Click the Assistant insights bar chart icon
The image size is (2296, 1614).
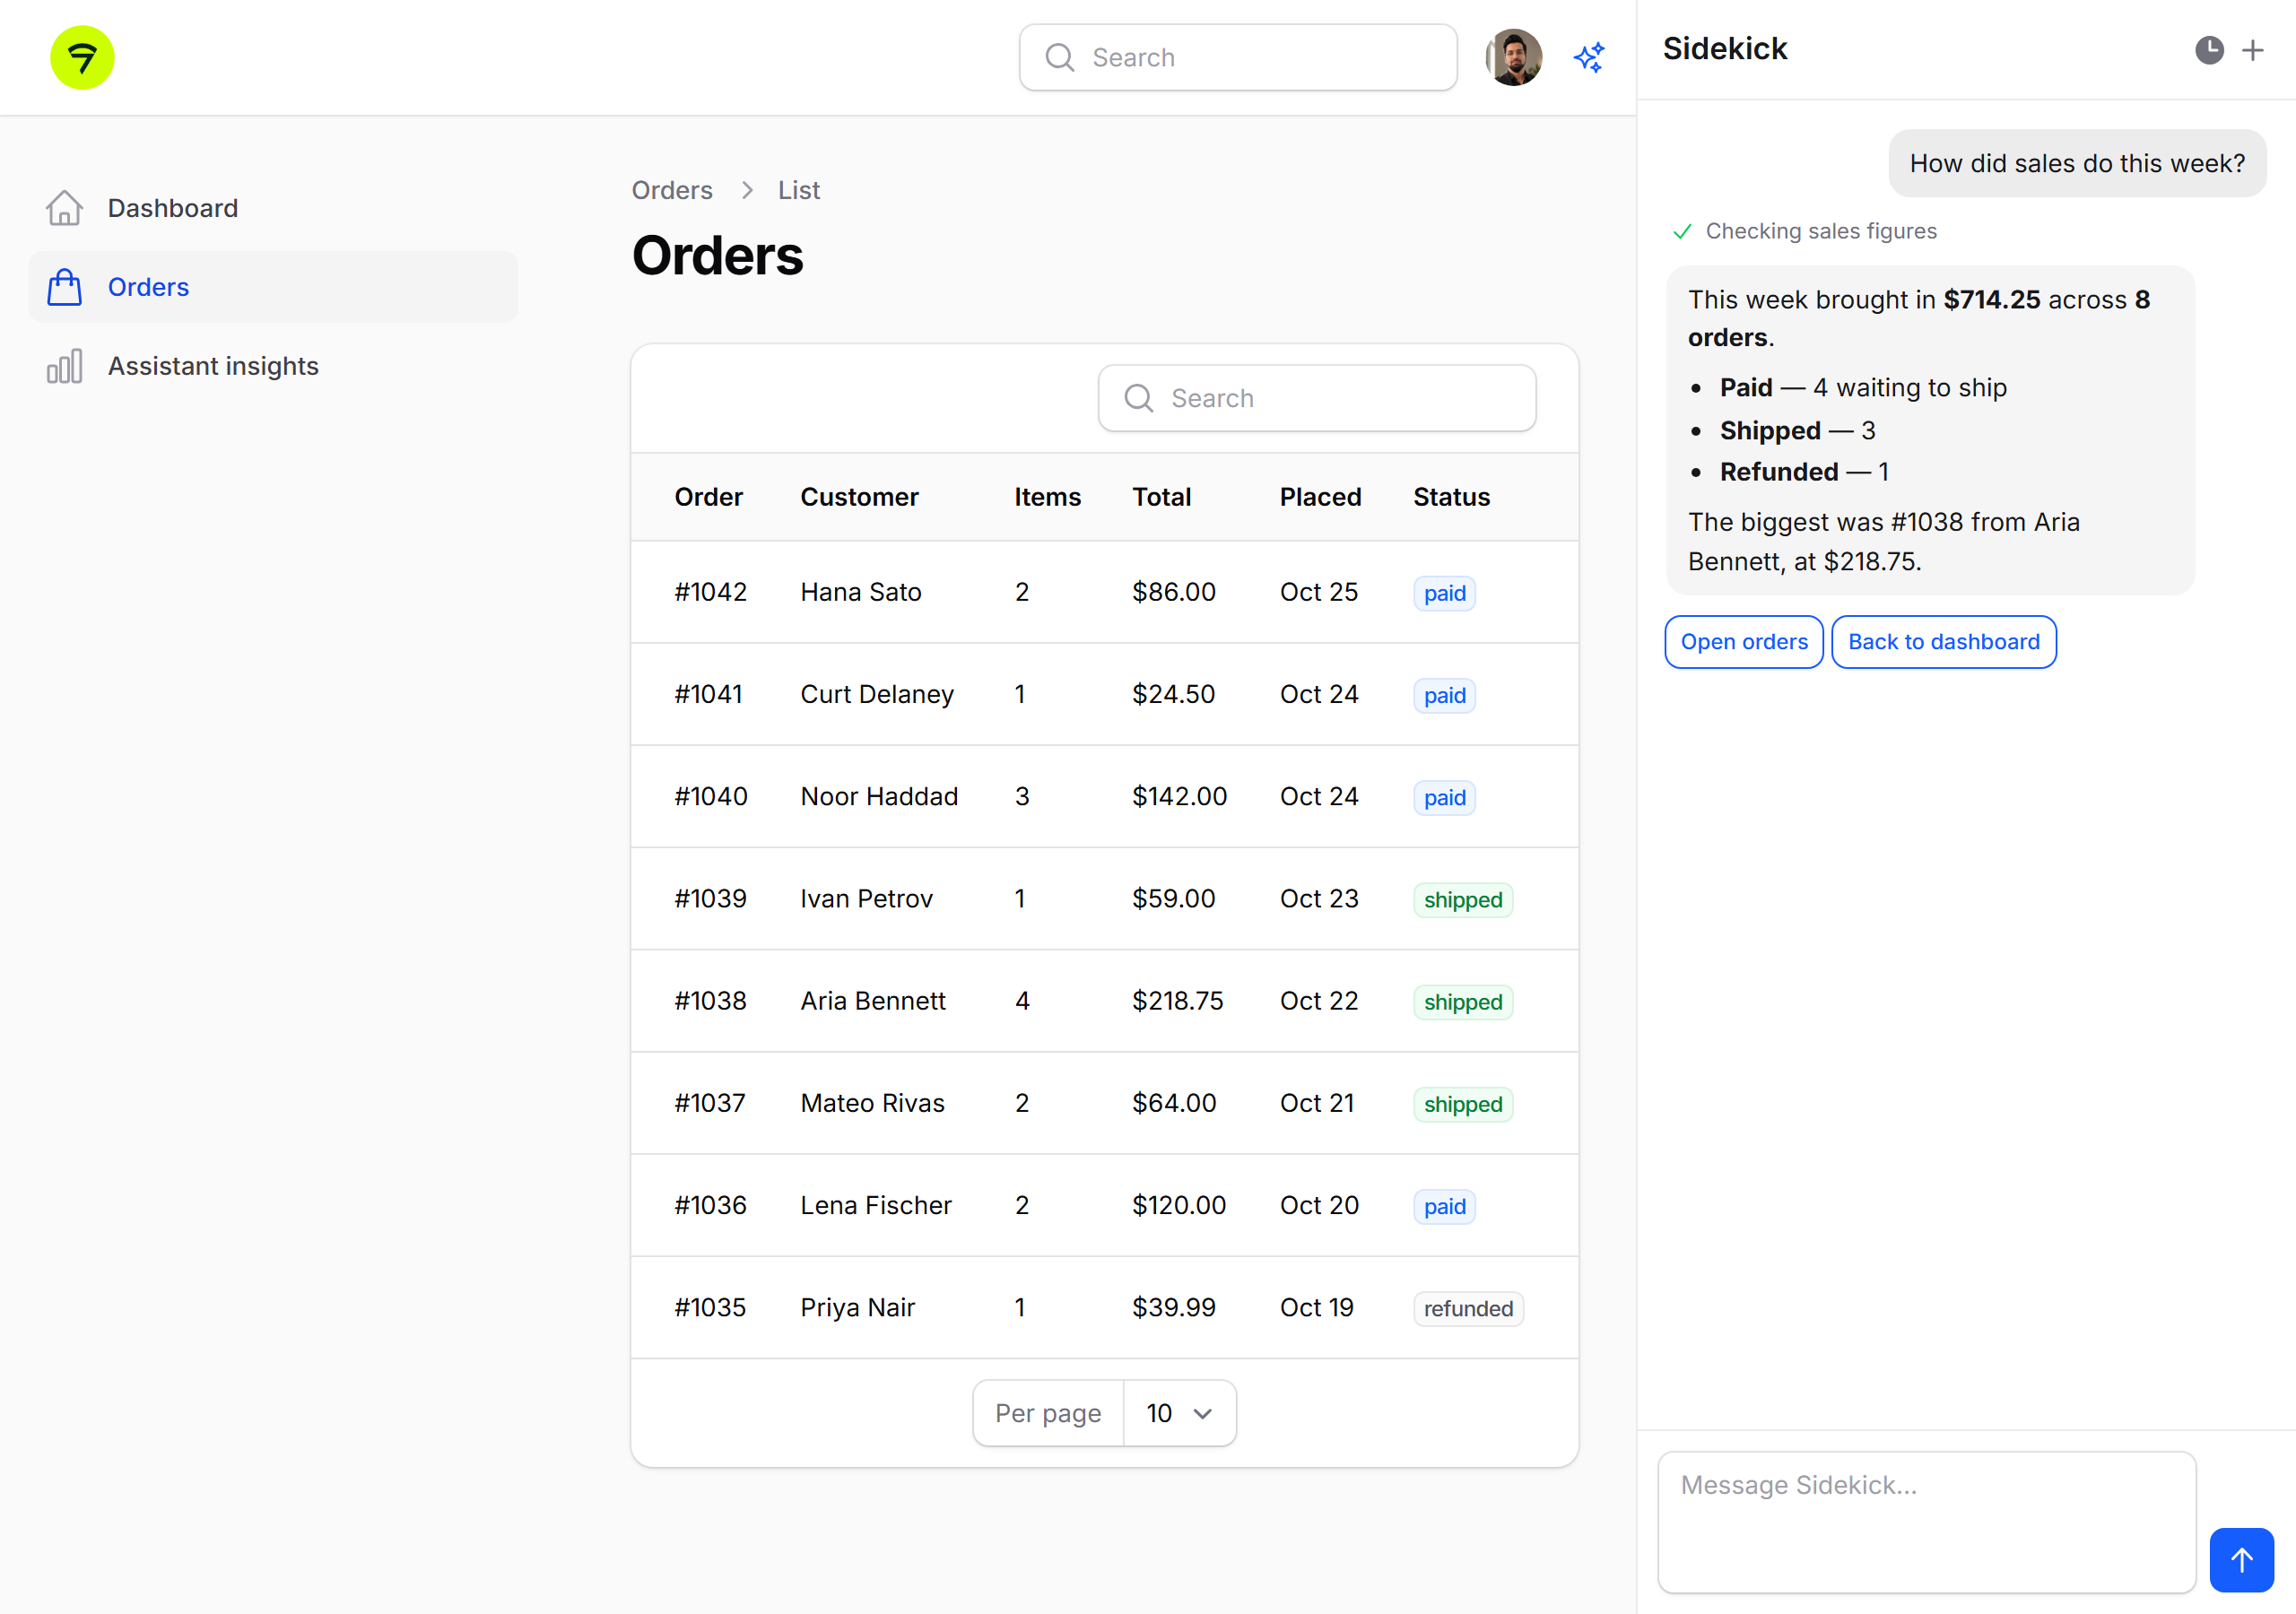click(x=65, y=366)
